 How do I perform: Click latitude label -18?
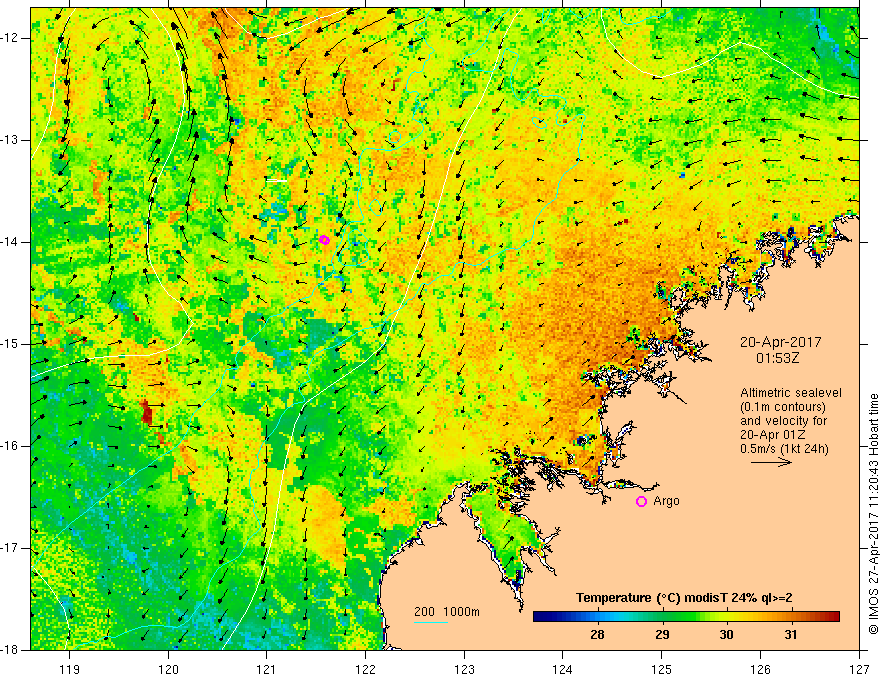tap(12, 650)
